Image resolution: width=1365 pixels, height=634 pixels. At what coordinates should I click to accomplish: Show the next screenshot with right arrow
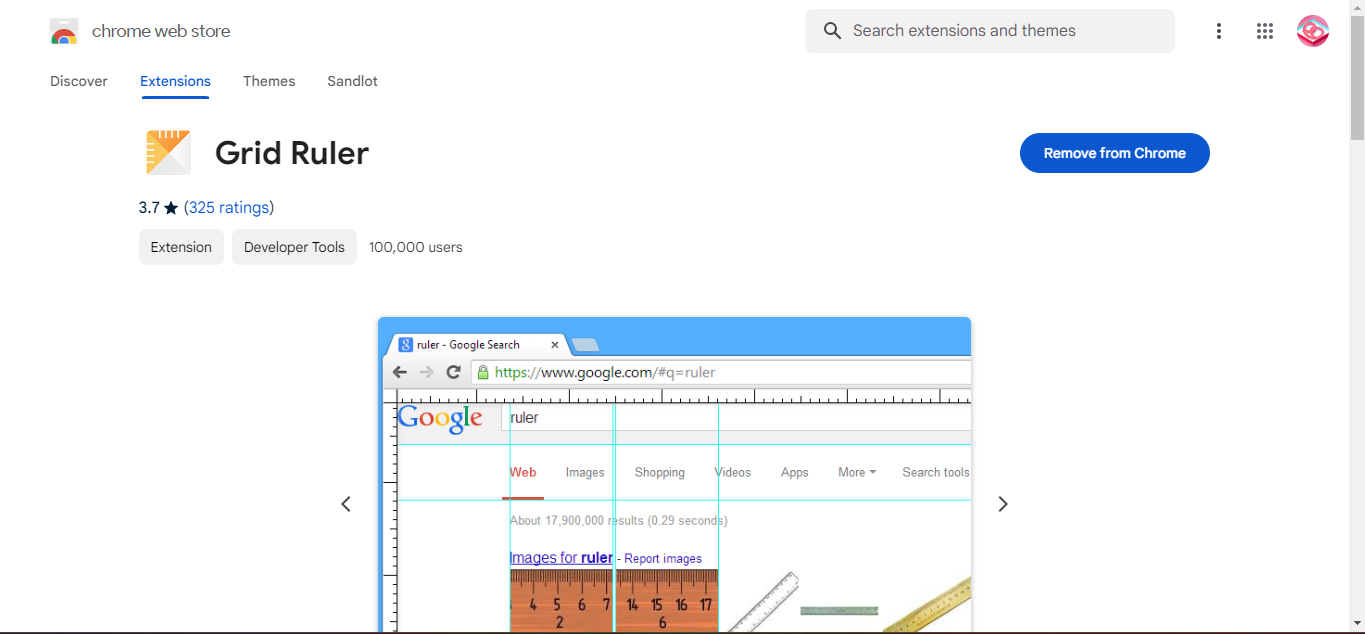coord(1003,504)
